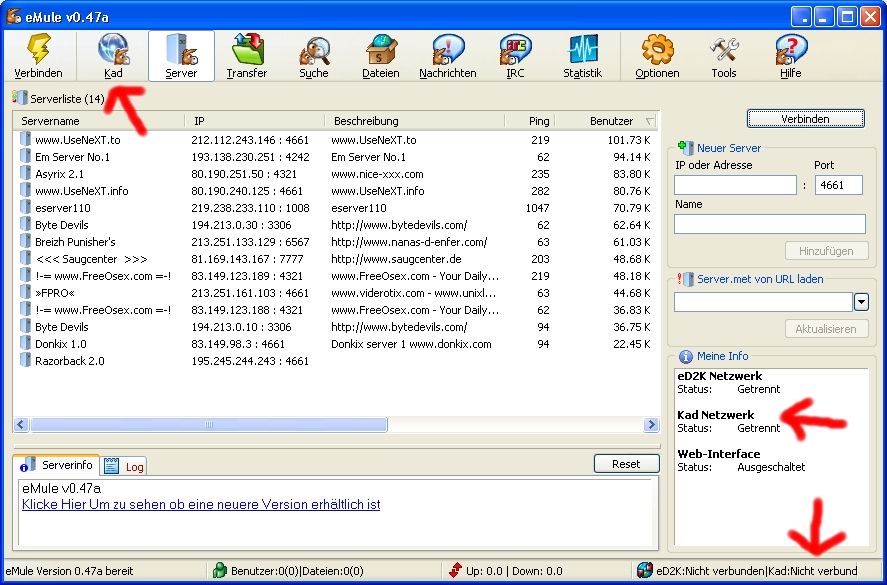Open the IRC chat toolbar icon
Image resolution: width=887 pixels, height=585 pixels.
(515, 50)
